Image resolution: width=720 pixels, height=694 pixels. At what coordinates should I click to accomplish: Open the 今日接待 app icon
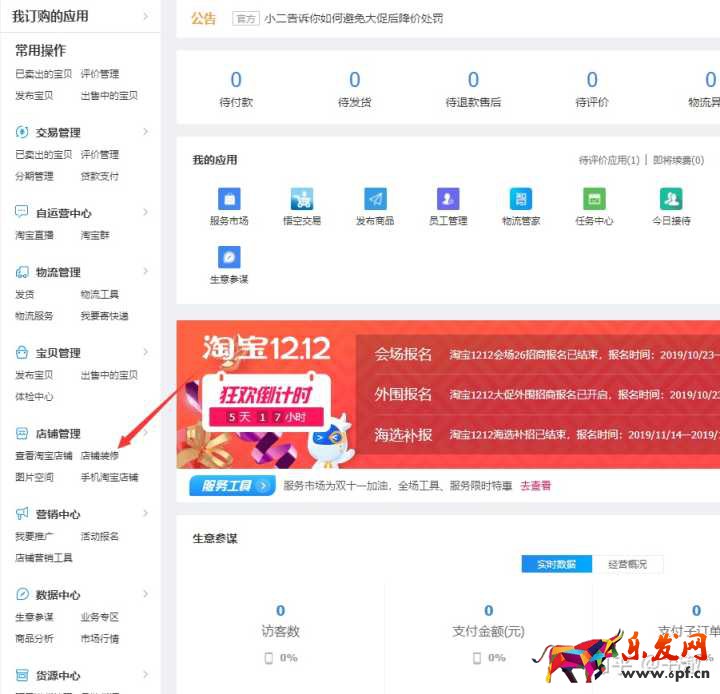coord(671,199)
